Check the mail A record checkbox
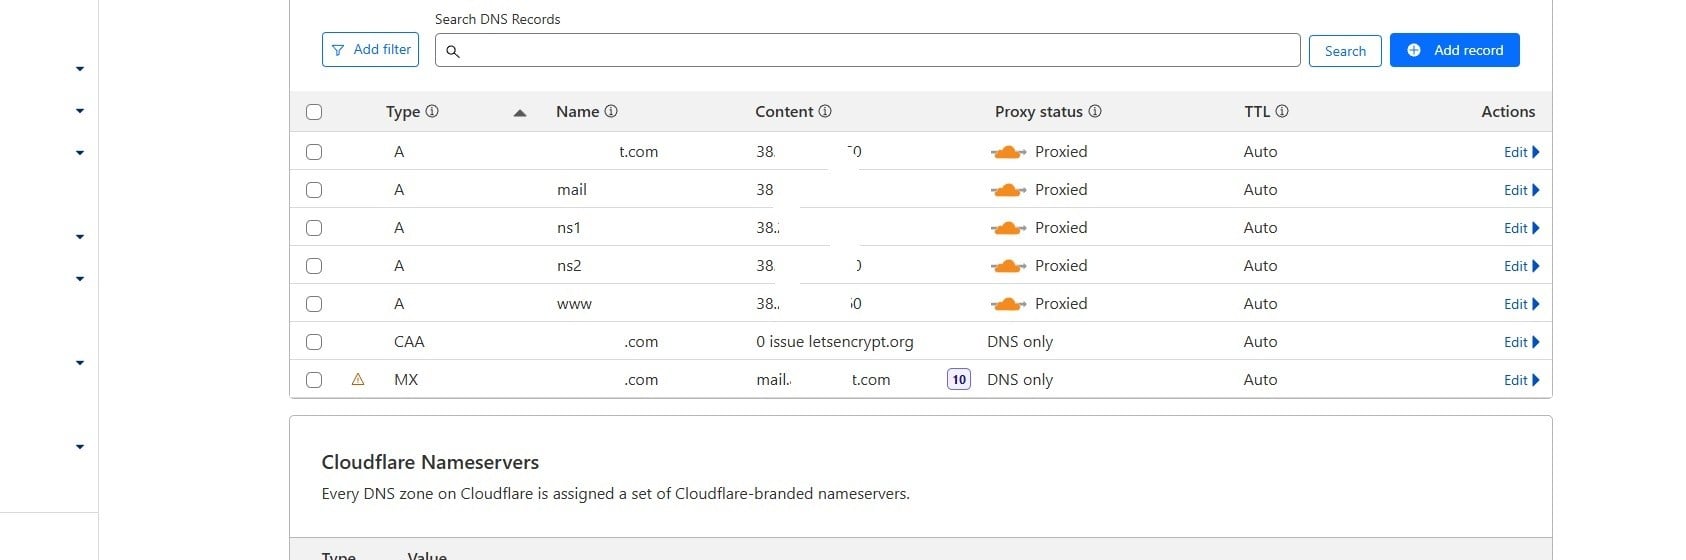Image resolution: width=1686 pixels, height=560 pixels. click(314, 190)
